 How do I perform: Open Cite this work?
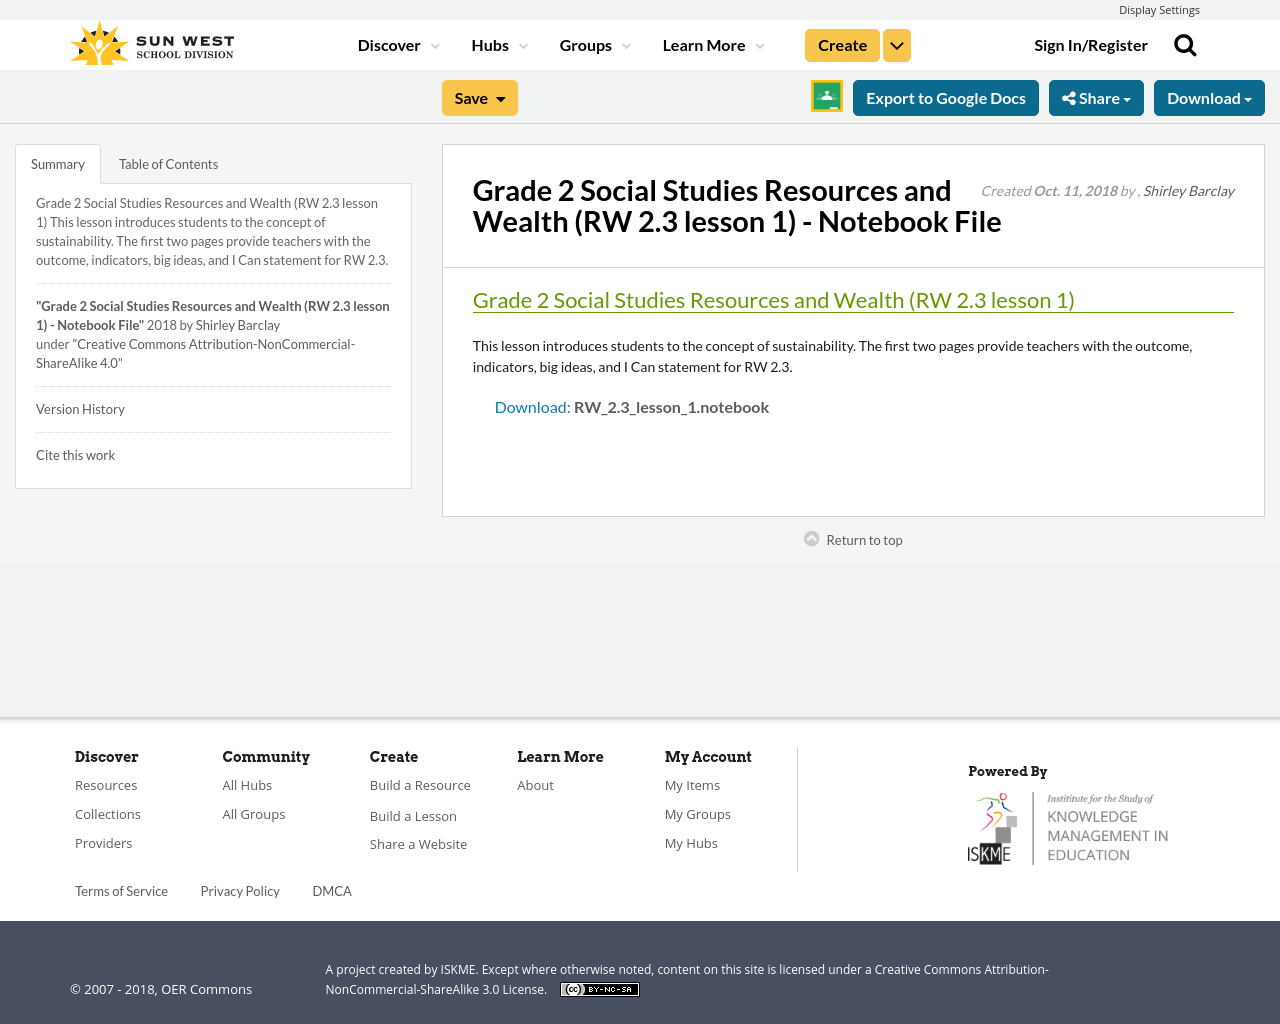(x=75, y=454)
